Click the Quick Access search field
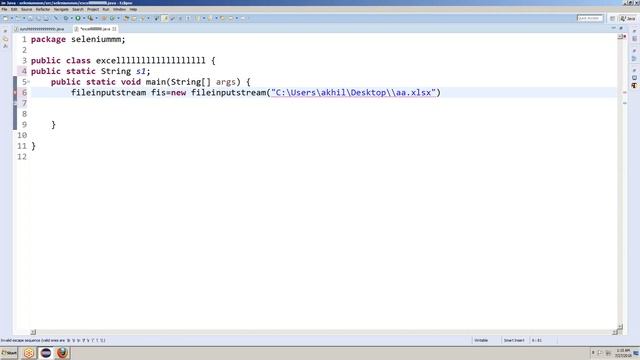 590,18
